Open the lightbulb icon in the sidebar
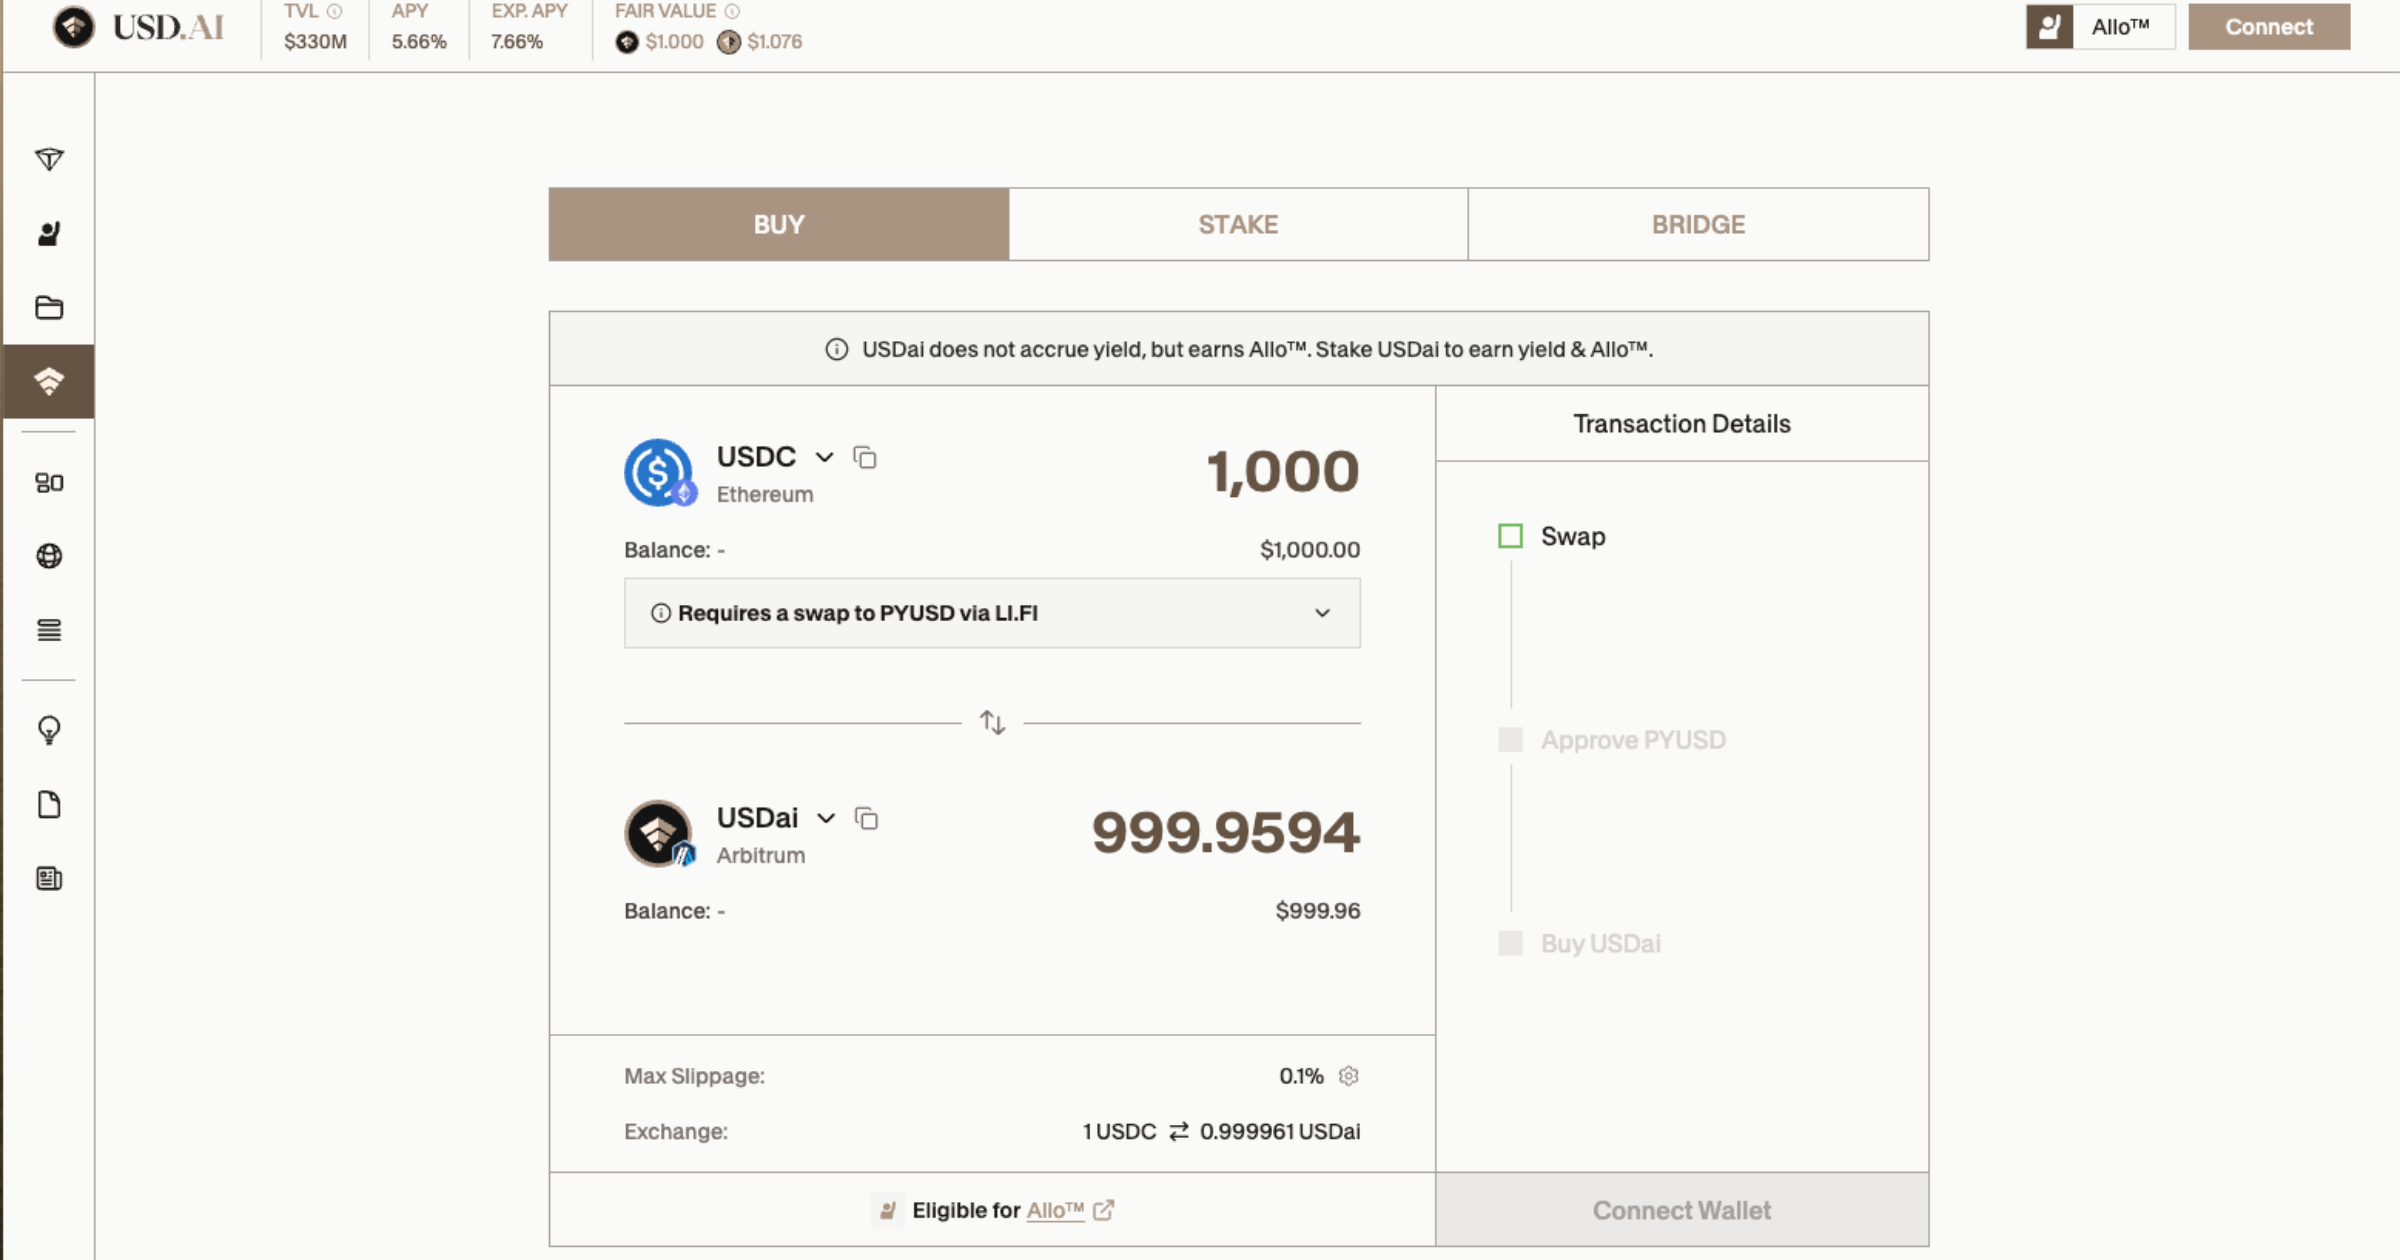 pyautogui.click(x=48, y=730)
